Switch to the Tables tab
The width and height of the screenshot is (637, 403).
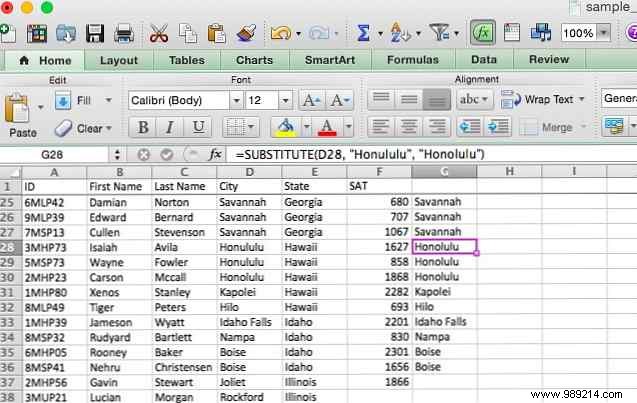(187, 61)
